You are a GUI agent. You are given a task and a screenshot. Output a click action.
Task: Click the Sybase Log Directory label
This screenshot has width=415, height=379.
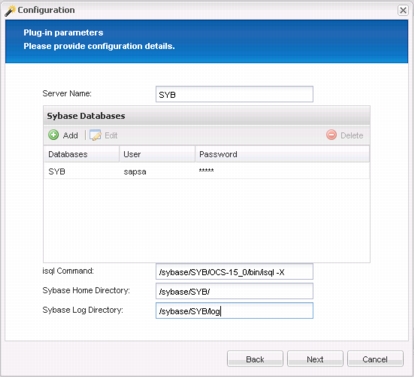(x=83, y=310)
